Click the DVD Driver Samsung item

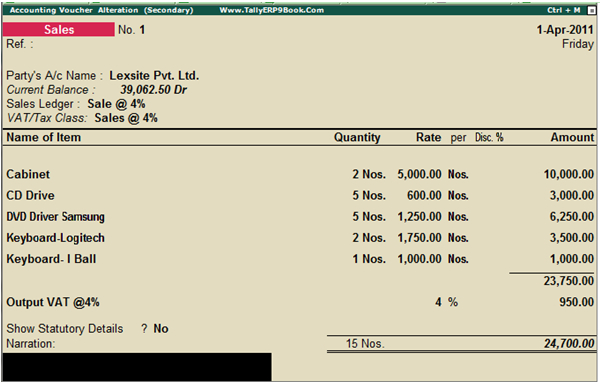click(x=55, y=217)
